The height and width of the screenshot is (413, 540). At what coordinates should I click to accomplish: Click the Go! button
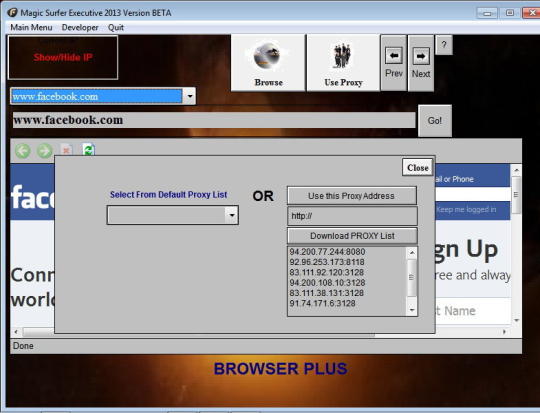(435, 121)
